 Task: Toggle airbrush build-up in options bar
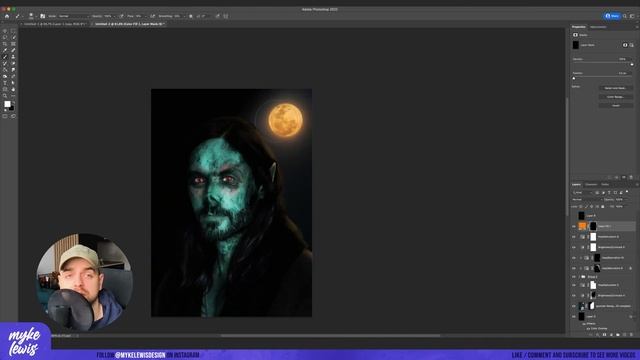(152, 16)
